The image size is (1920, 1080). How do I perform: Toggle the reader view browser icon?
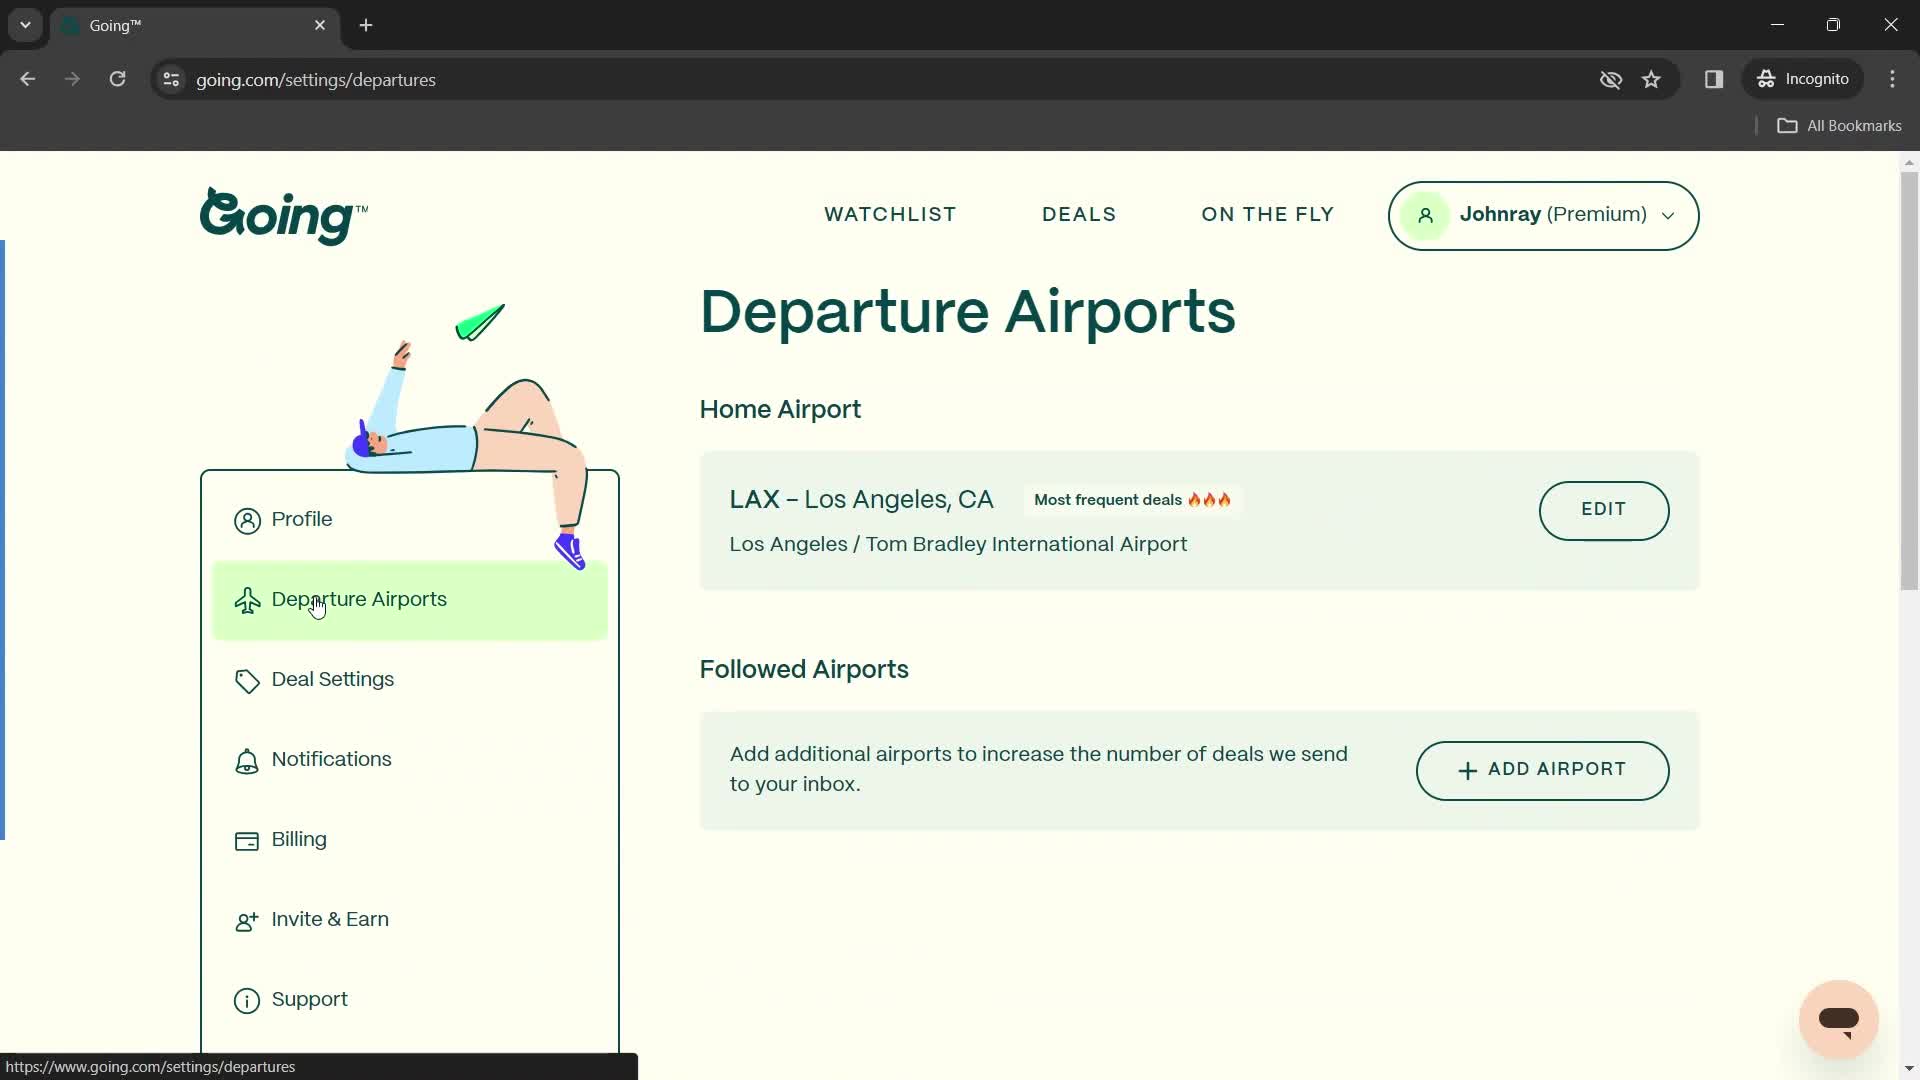coord(1714,79)
